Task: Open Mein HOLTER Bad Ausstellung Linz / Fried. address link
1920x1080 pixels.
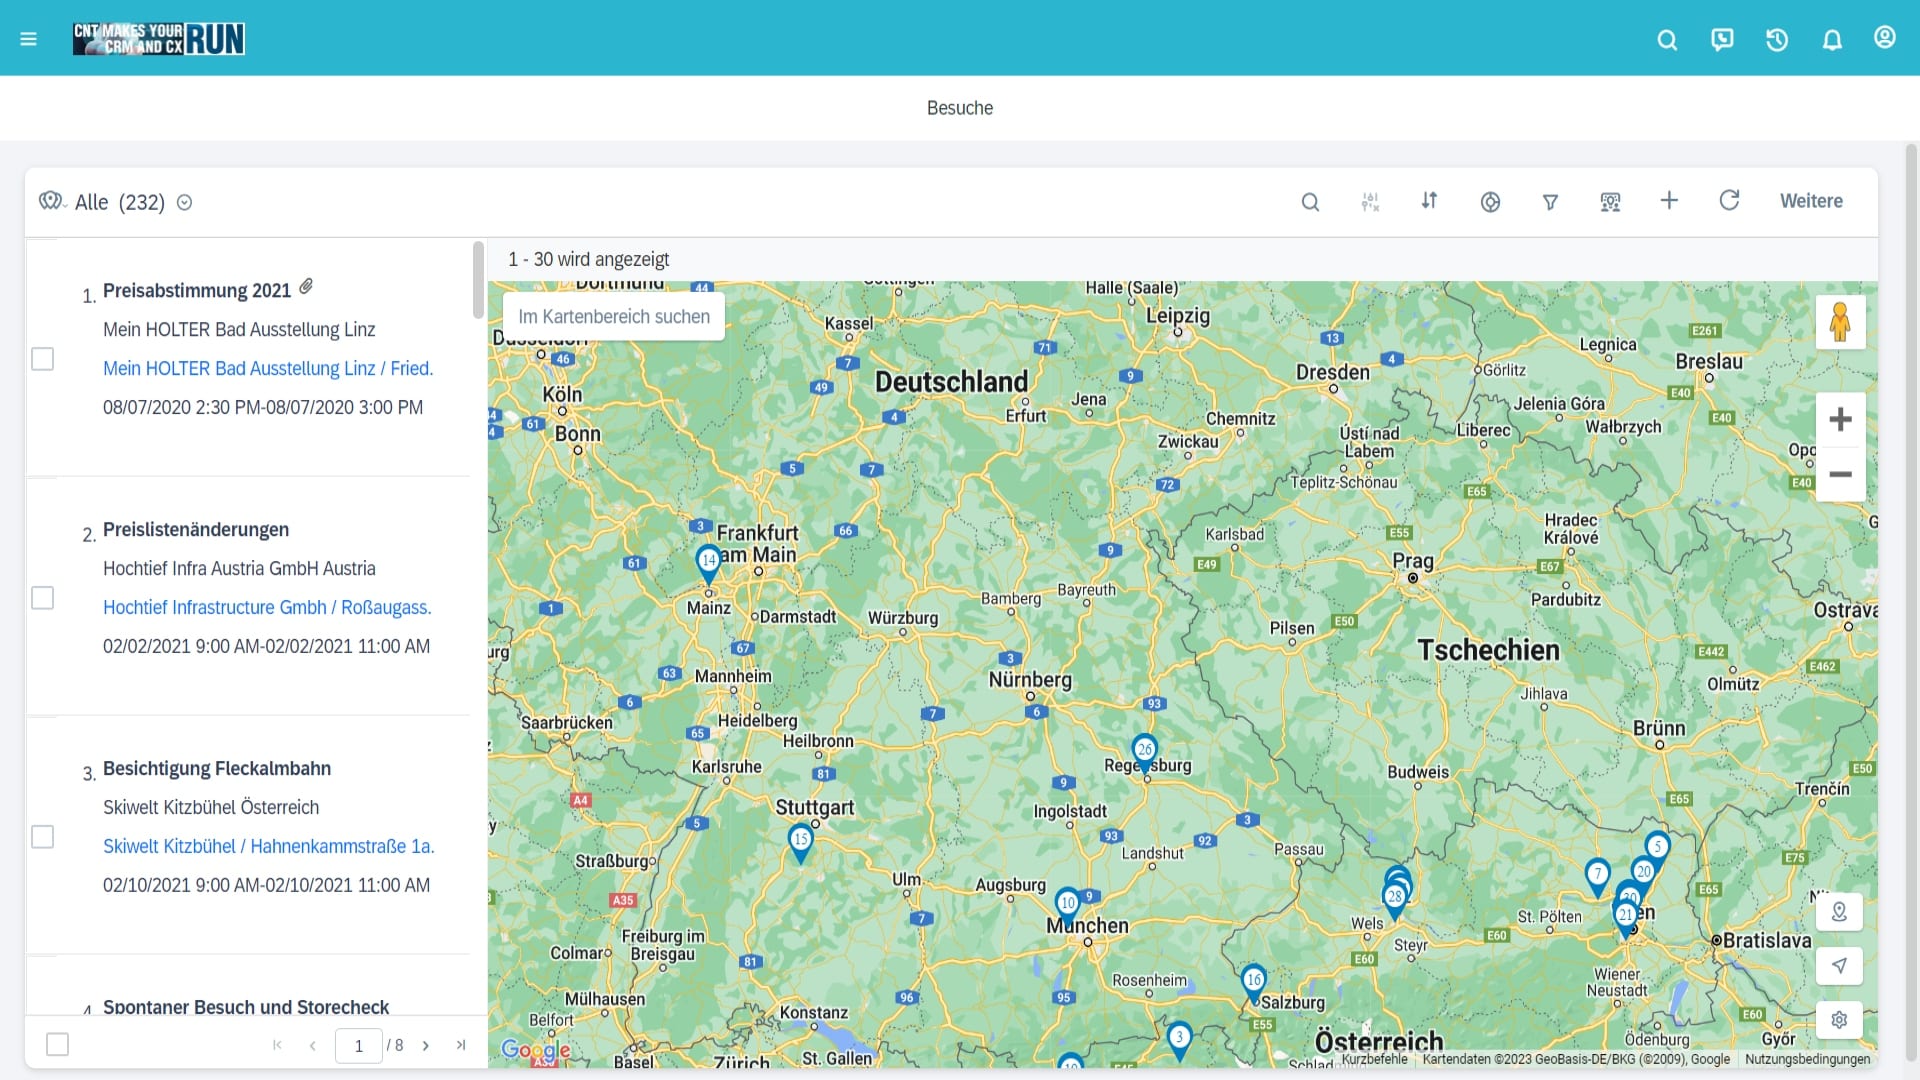Action: tap(268, 369)
